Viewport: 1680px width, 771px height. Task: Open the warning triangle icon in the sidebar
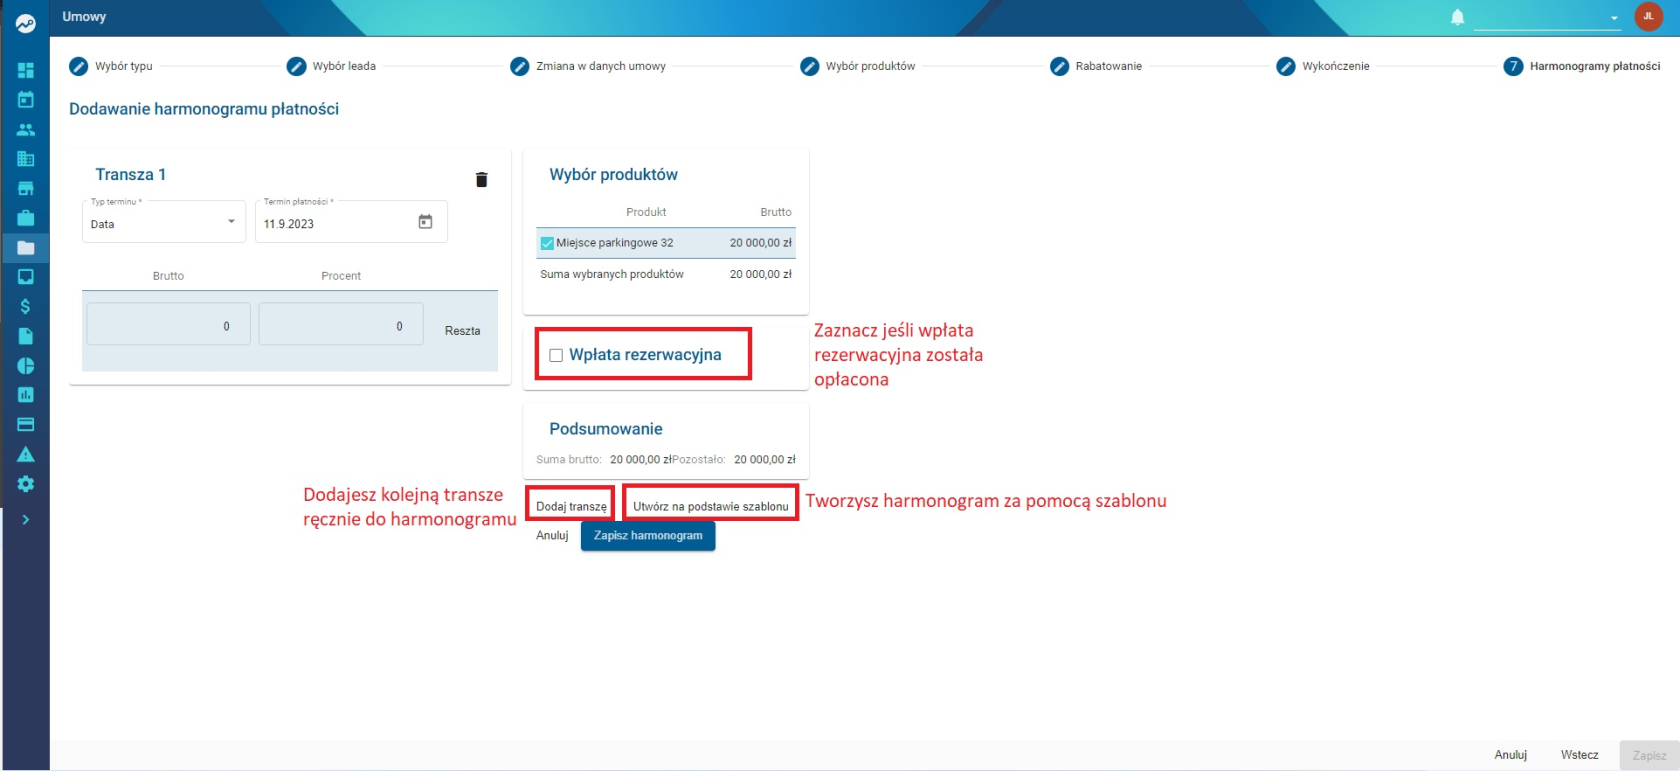point(26,454)
